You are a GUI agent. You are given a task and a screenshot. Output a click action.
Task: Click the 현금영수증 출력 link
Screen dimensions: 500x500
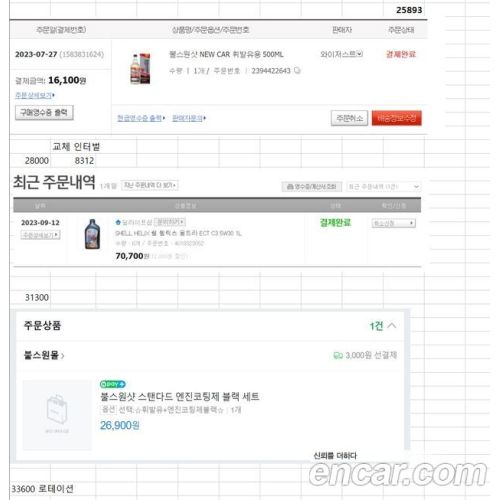[x=141, y=118]
